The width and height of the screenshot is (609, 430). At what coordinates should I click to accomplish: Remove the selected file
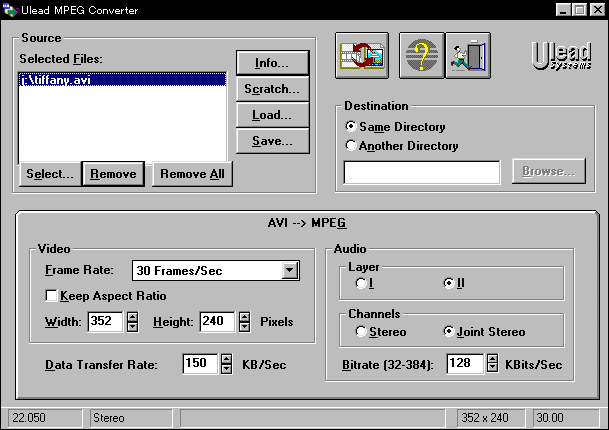(x=113, y=174)
